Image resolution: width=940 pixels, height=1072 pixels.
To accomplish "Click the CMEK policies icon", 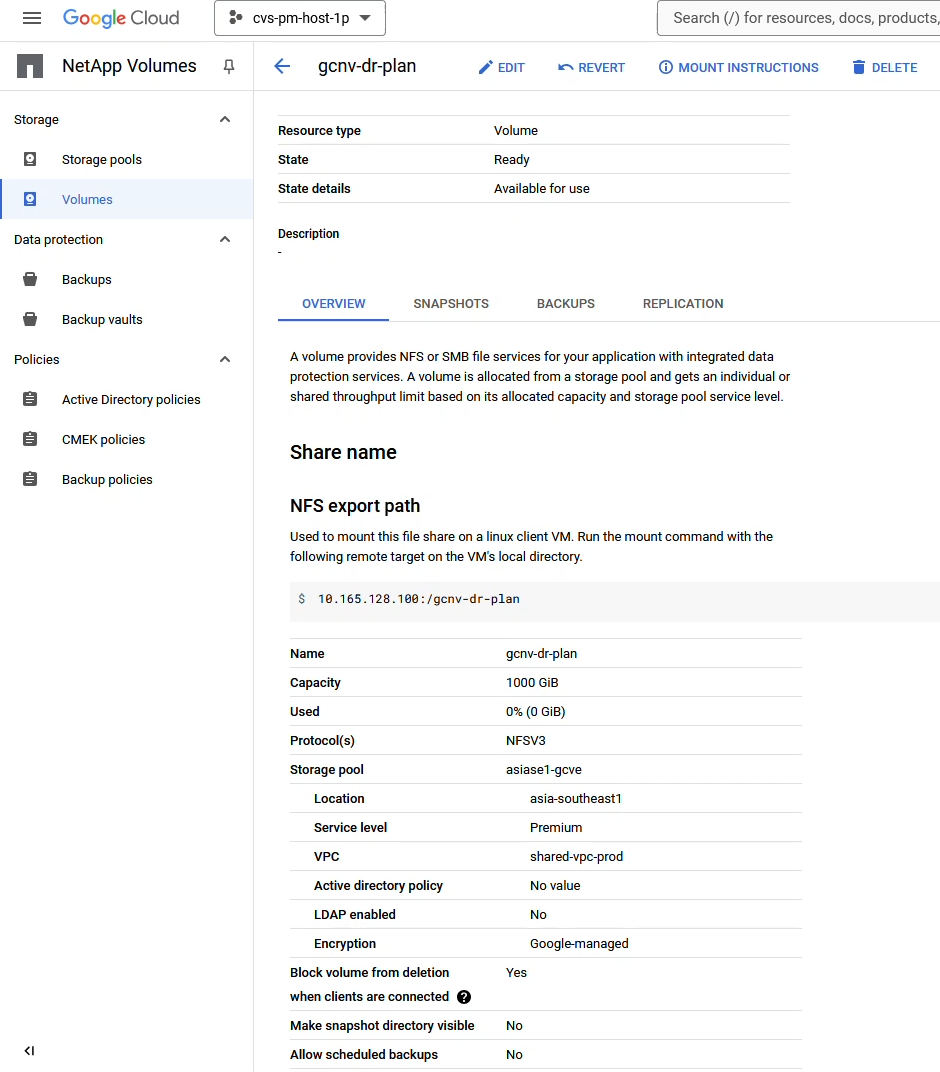I will (x=30, y=439).
